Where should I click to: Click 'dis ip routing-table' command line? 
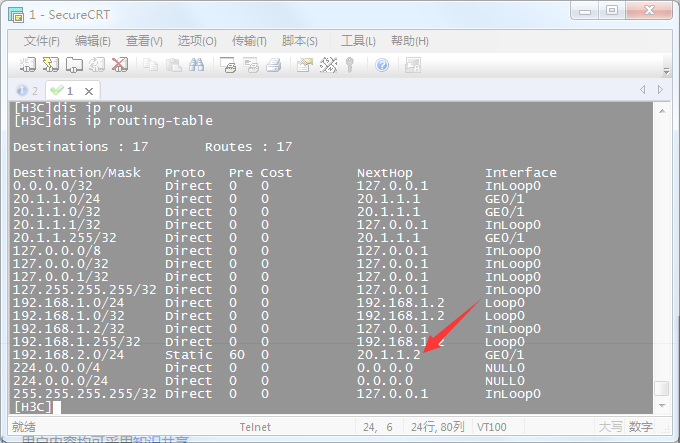(133, 121)
